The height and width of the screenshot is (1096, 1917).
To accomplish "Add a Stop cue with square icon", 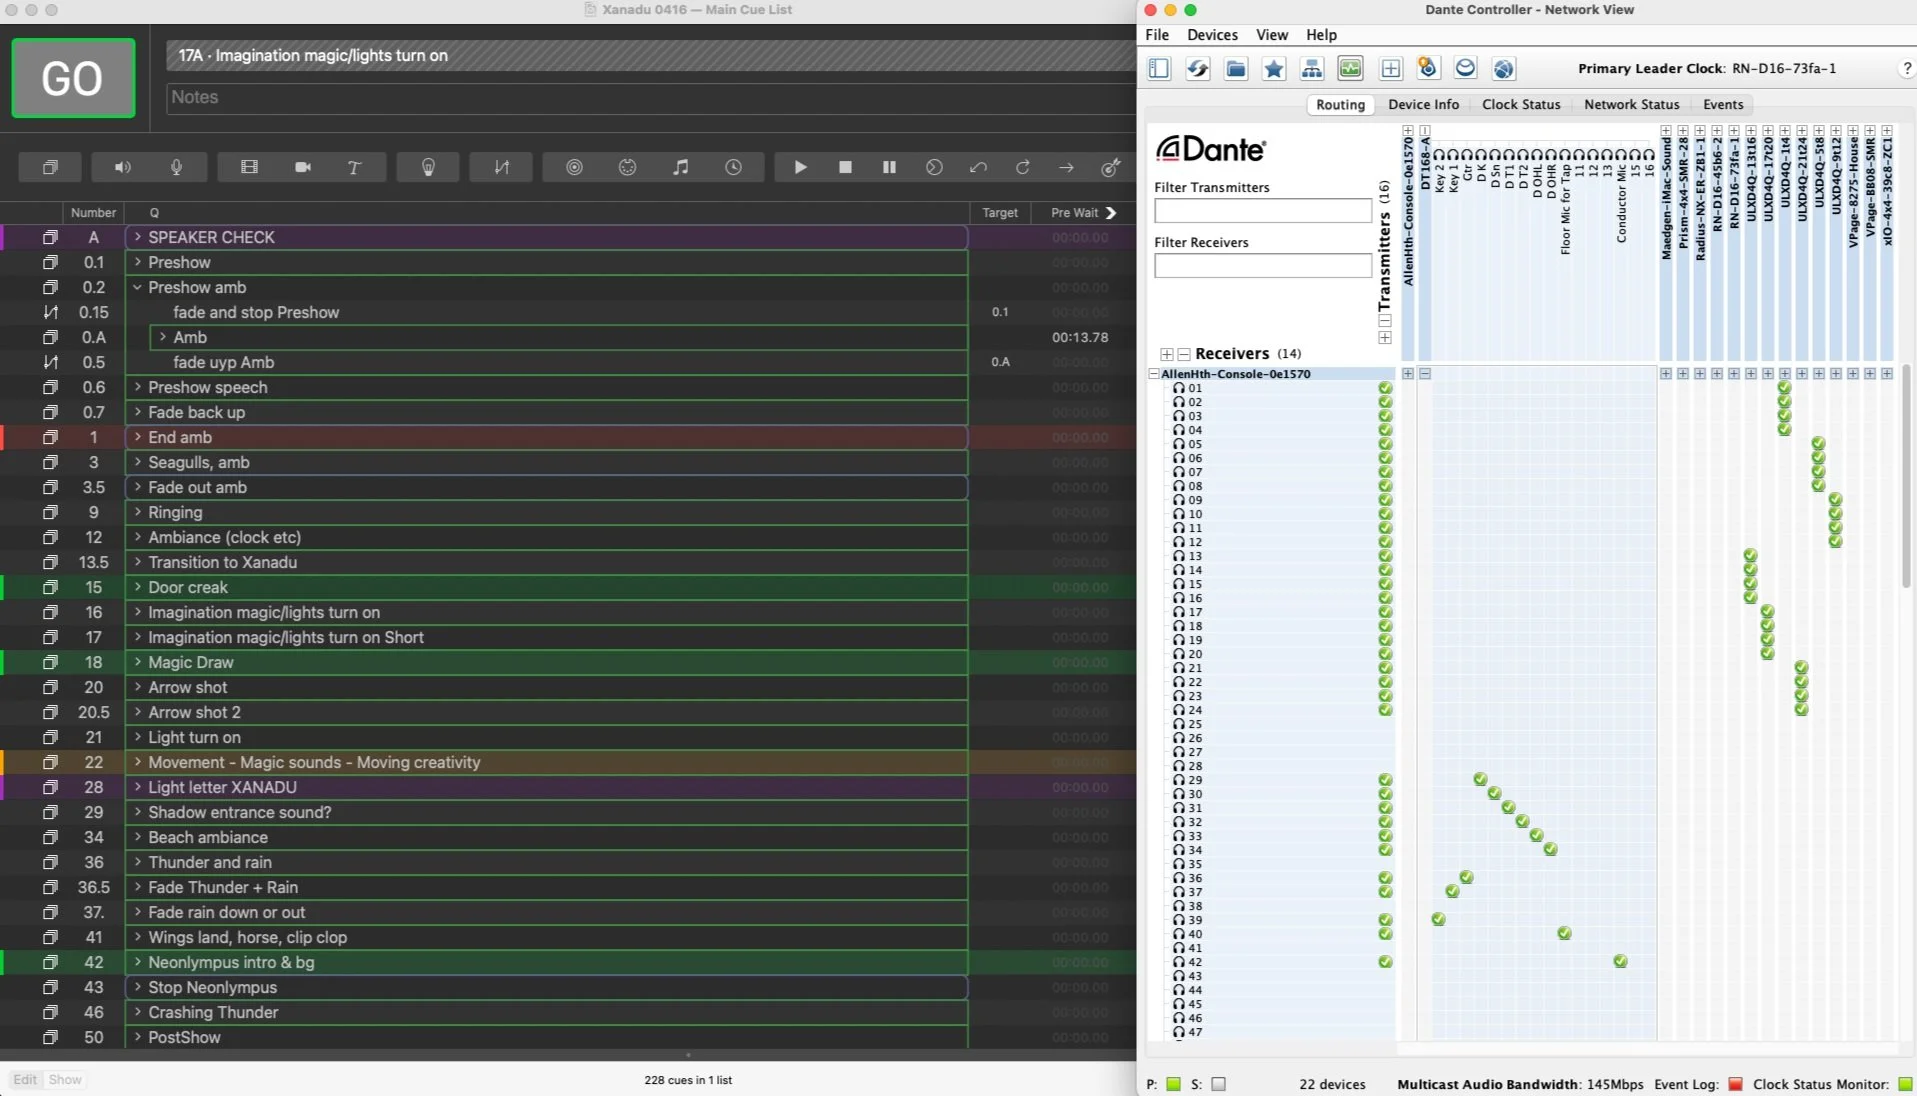I will (845, 167).
